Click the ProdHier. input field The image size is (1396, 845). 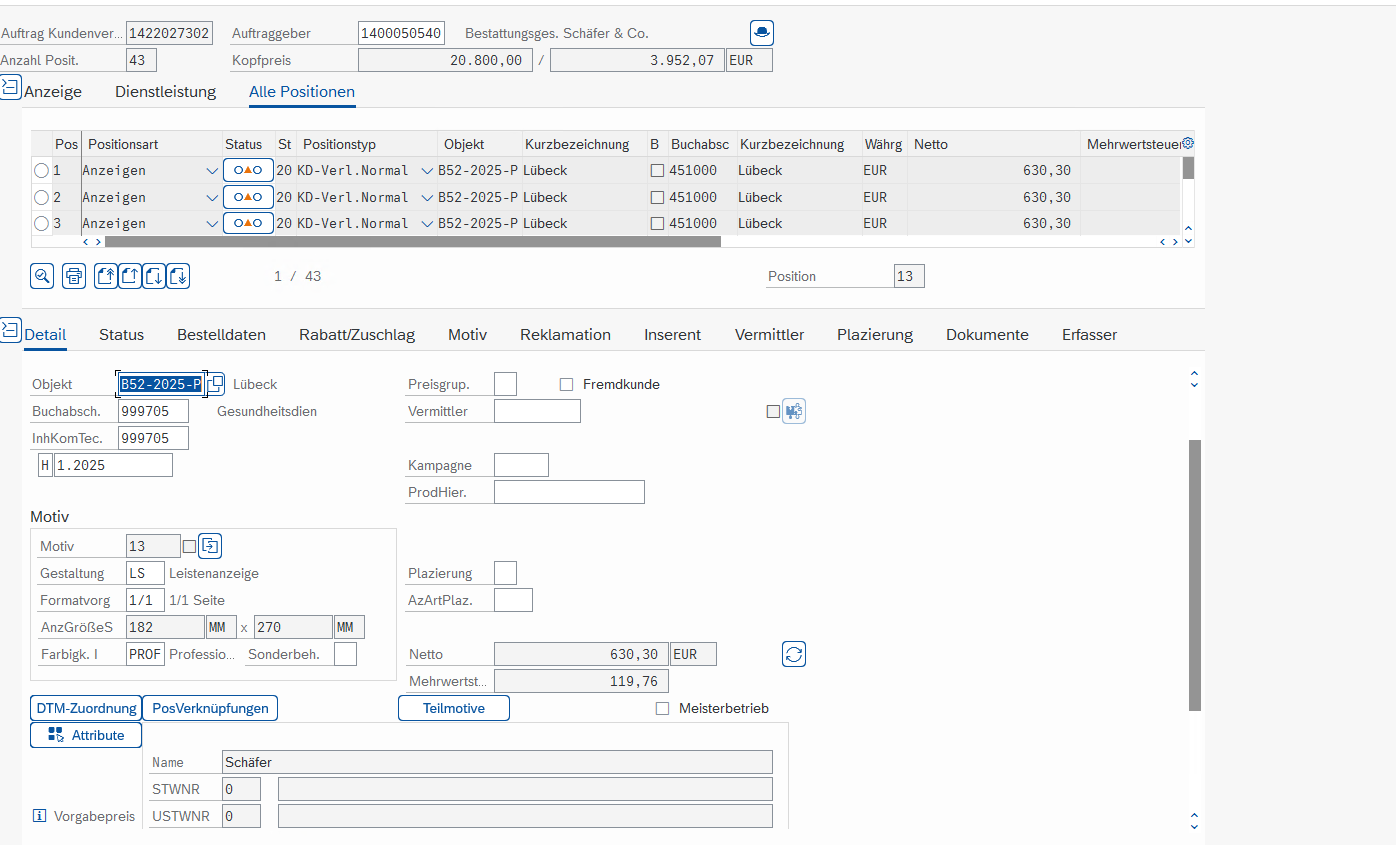[x=569, y=492]
